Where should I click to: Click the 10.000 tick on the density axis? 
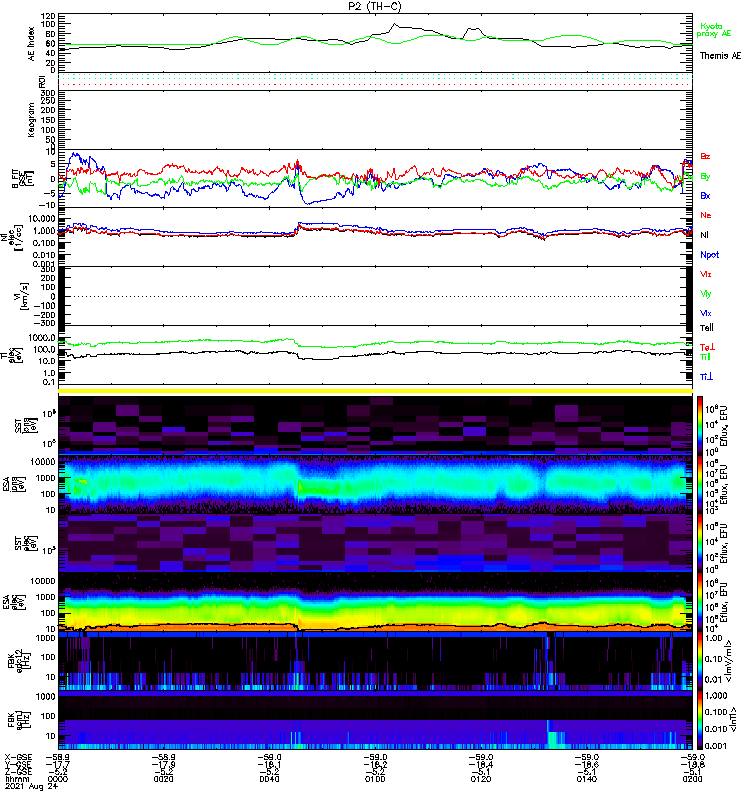43,219
